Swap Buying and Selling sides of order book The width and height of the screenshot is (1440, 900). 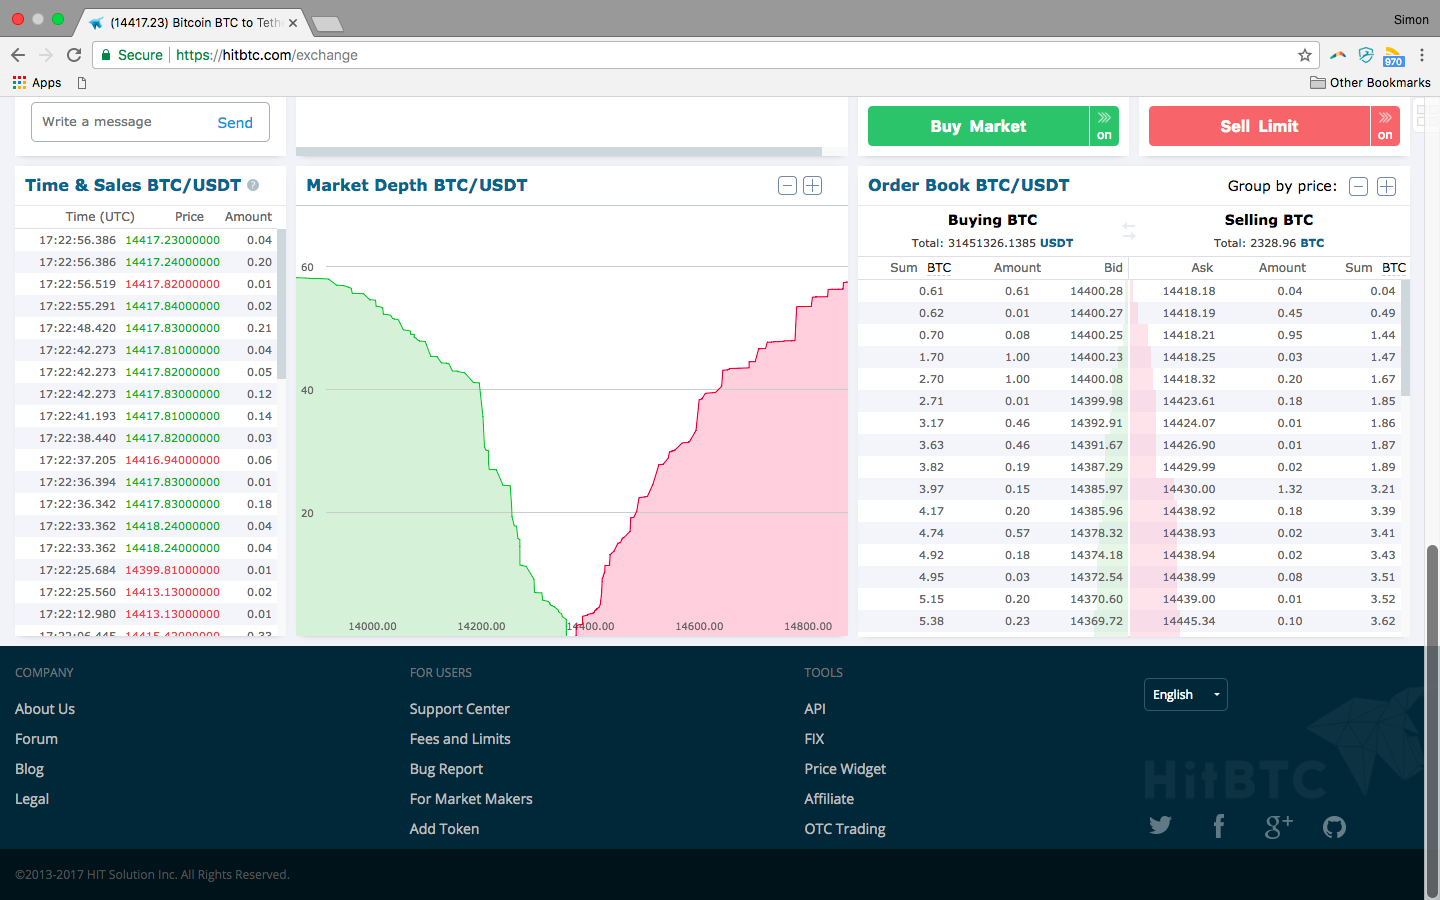[x=1129, y=230]
